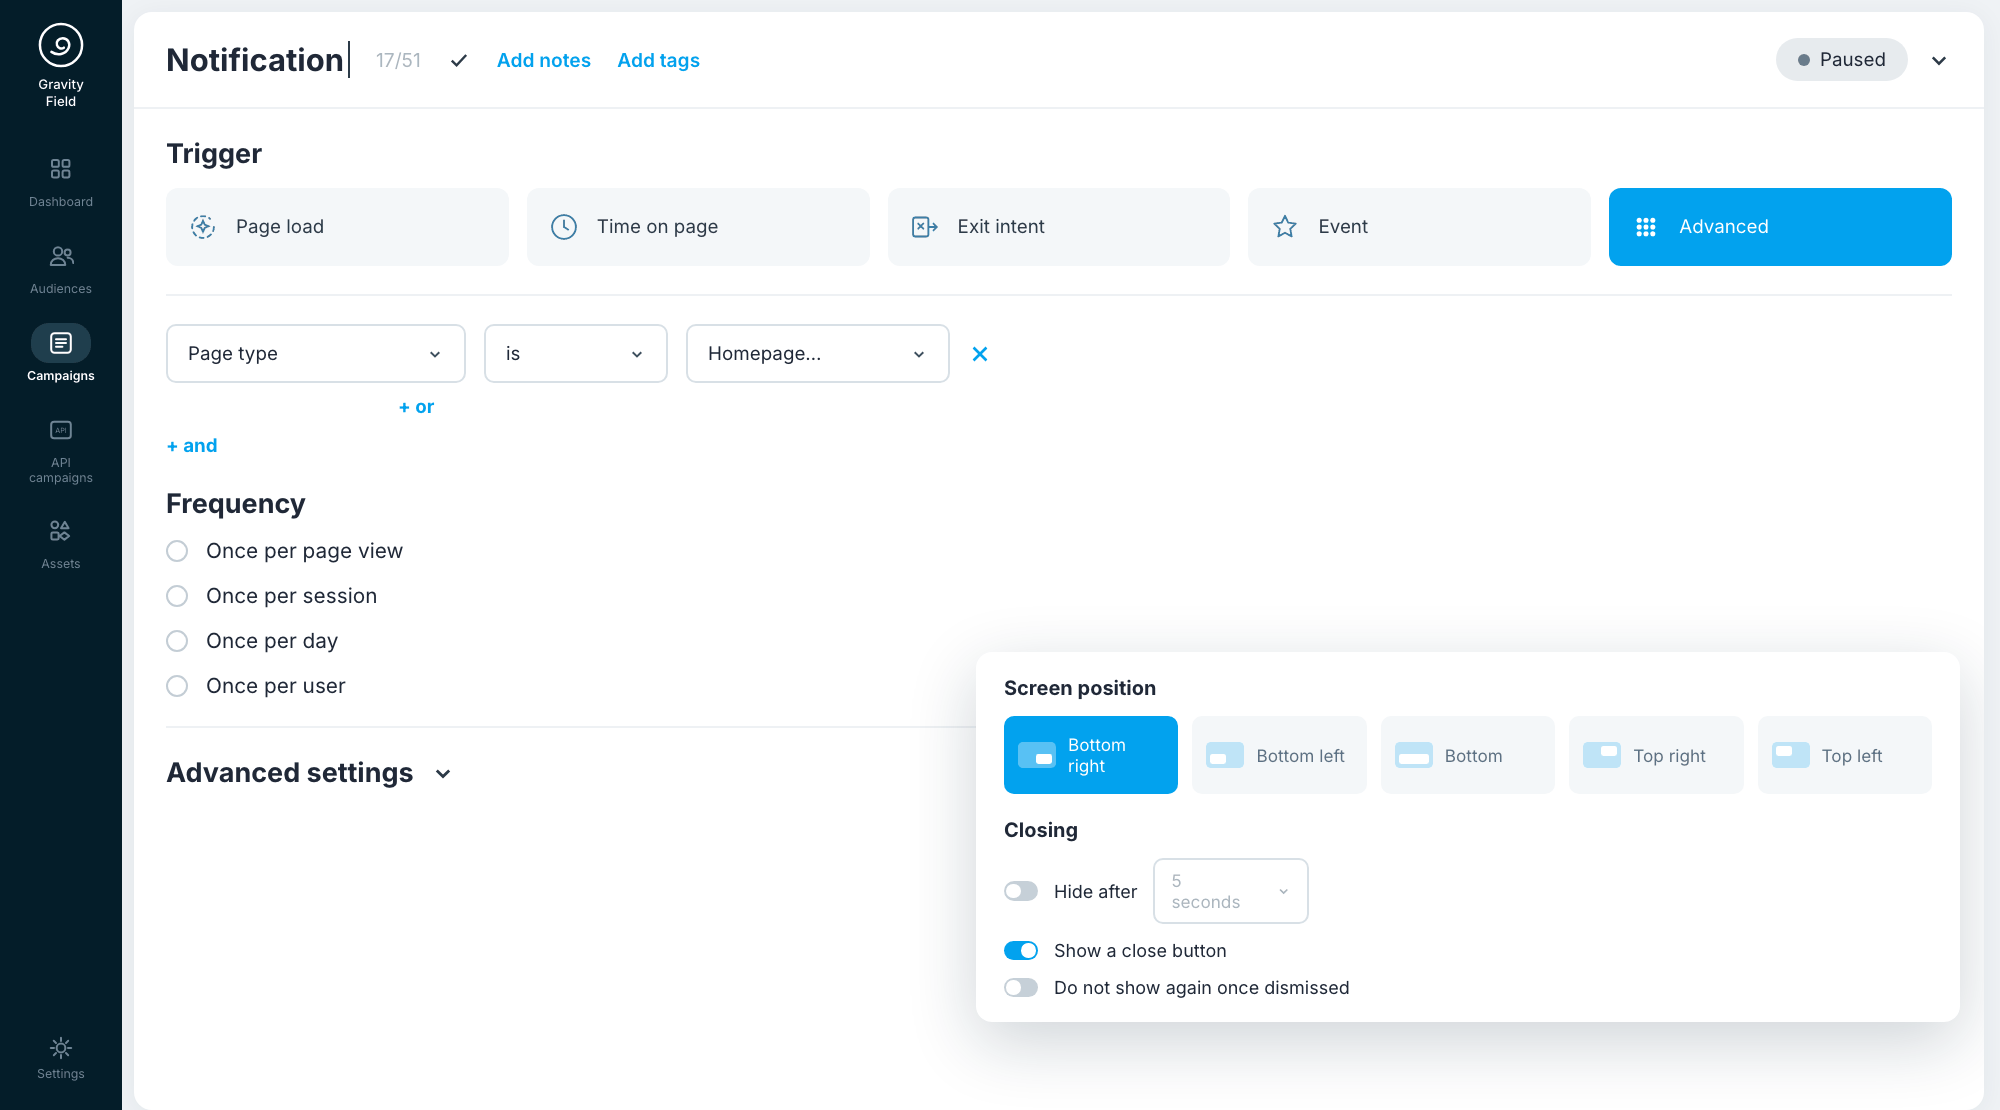Select the Exit intent trigger
The height and width of the screenshot is (1110, 2000).
point(1059,227)
